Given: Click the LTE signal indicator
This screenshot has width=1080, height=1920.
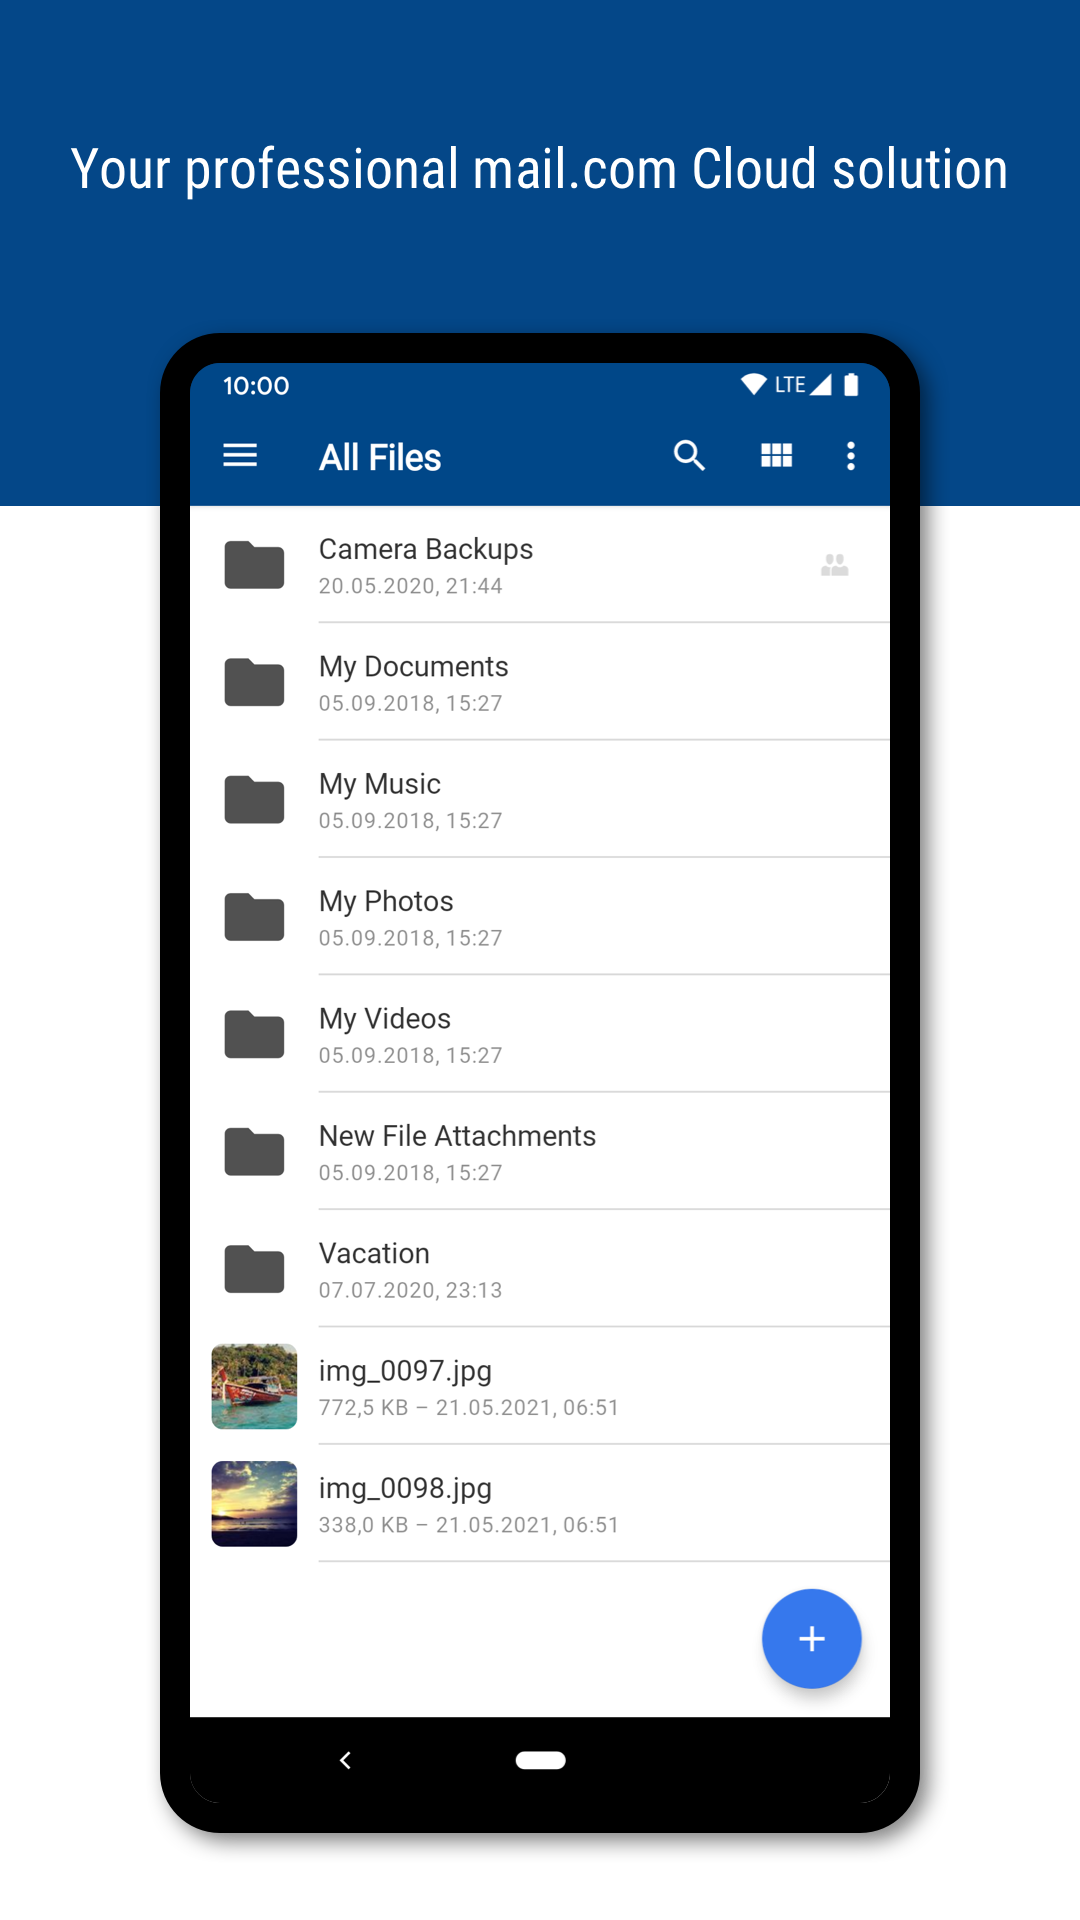Looking at the screenshot, I should pos(803,385).
